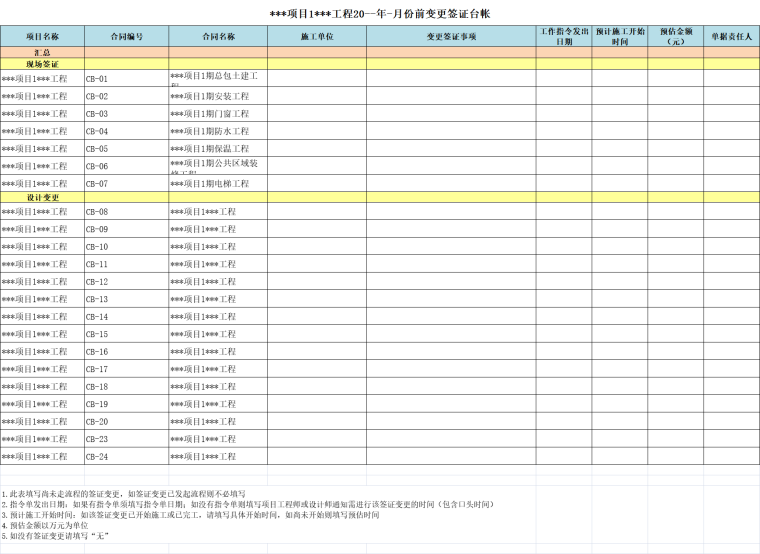This screenshot has height=554, width=760.
Task: Select cell CB-18
Action: click(127, 386)
